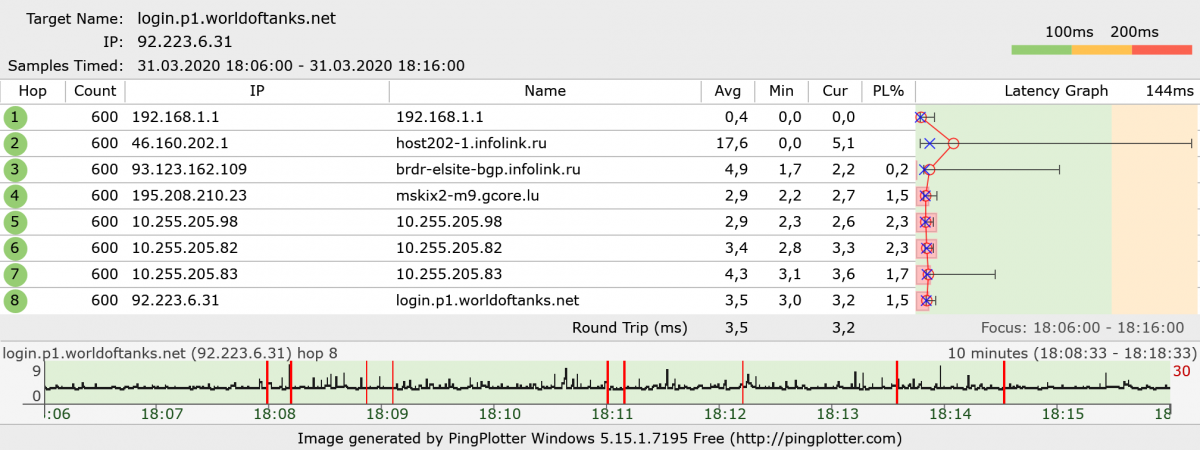Click the hop 7 green circle icon
Image resolution: width=1200 pixels, height=450 pixels.
tap(15, 273)
